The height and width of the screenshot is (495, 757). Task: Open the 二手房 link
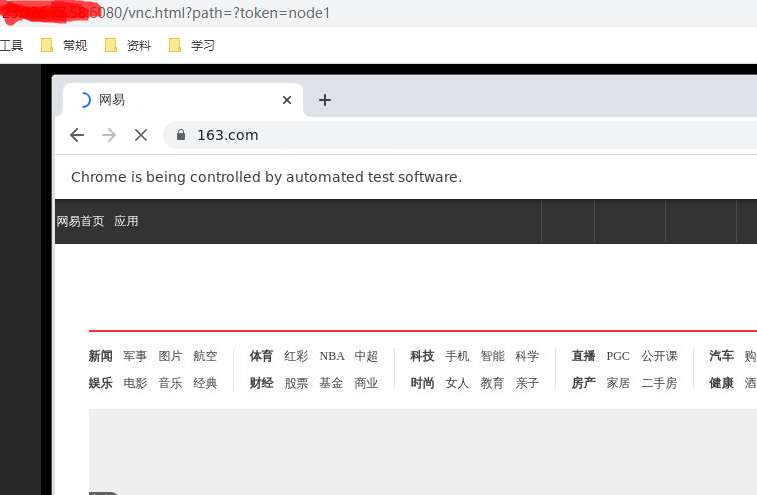click(x=659, y=383)
